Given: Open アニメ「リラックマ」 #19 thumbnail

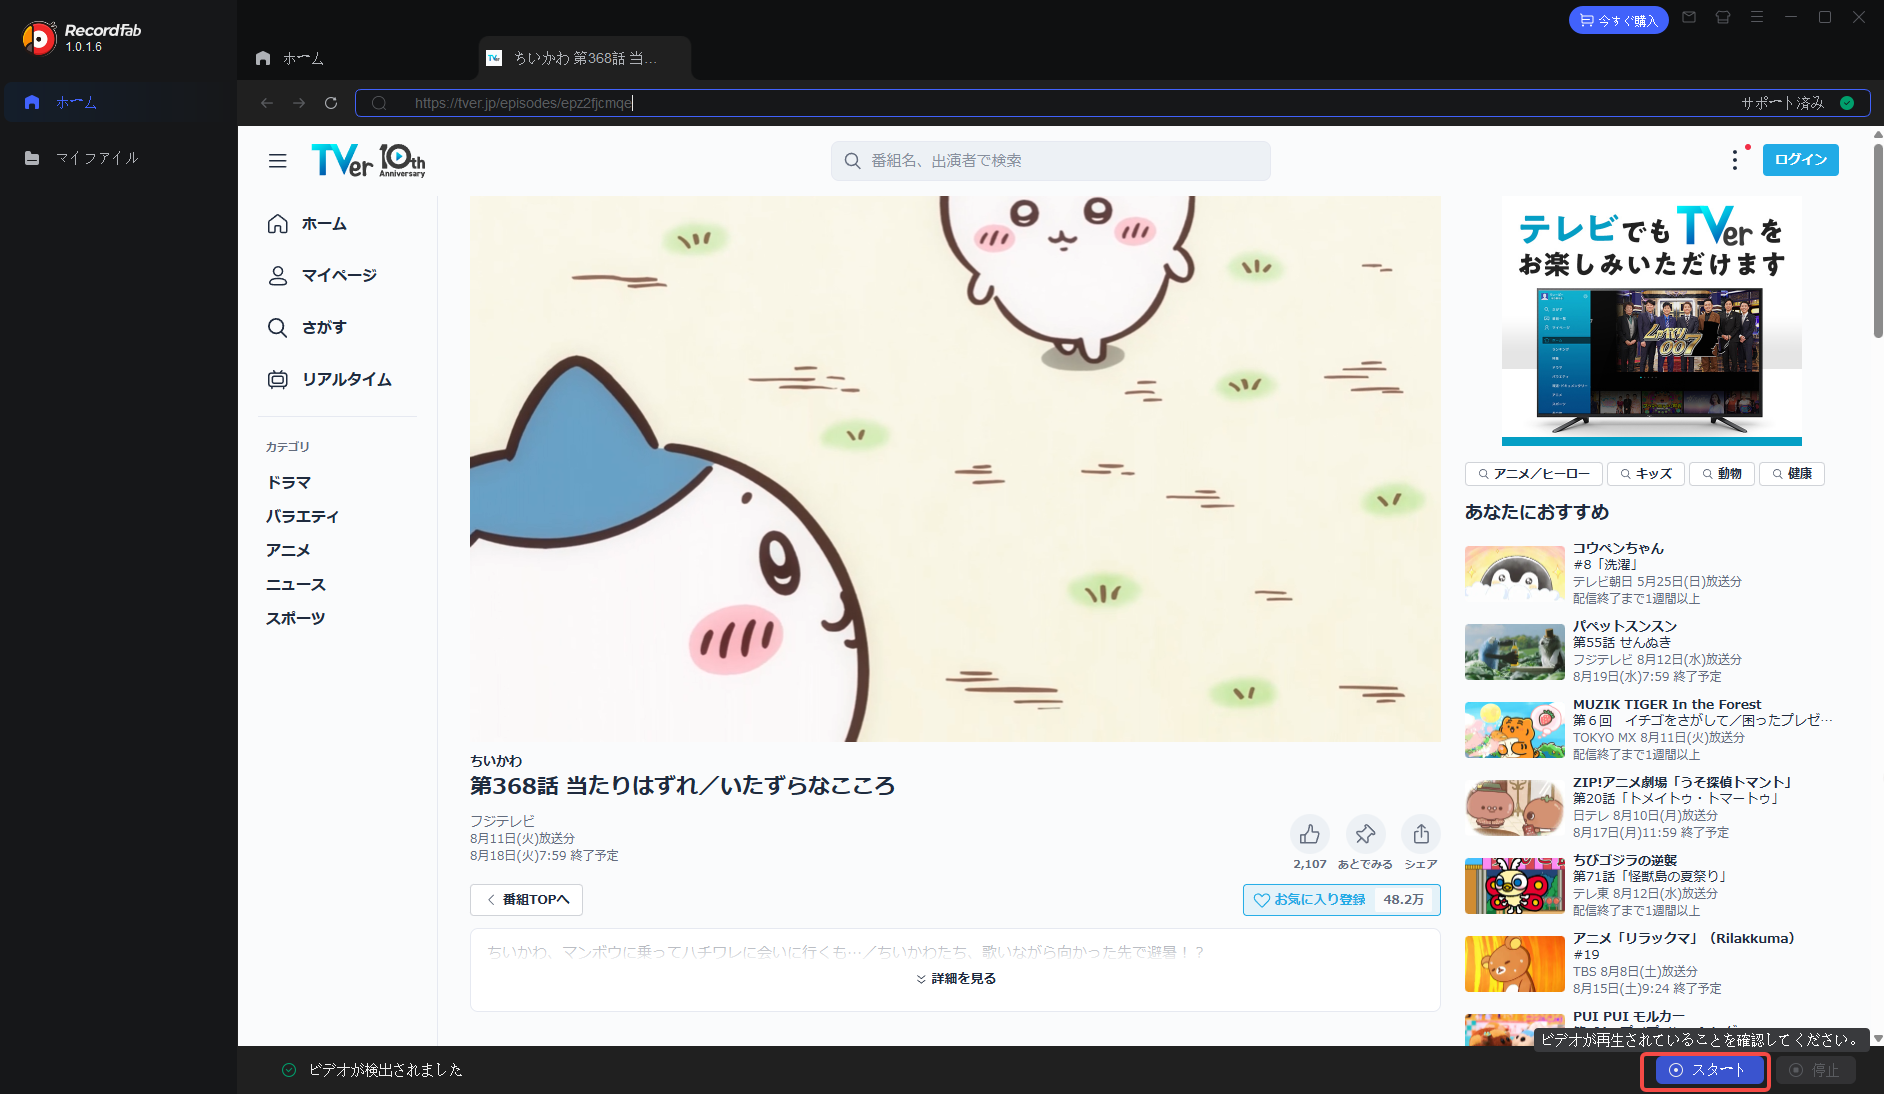Looking at the screenshot, I should 1514,964.
